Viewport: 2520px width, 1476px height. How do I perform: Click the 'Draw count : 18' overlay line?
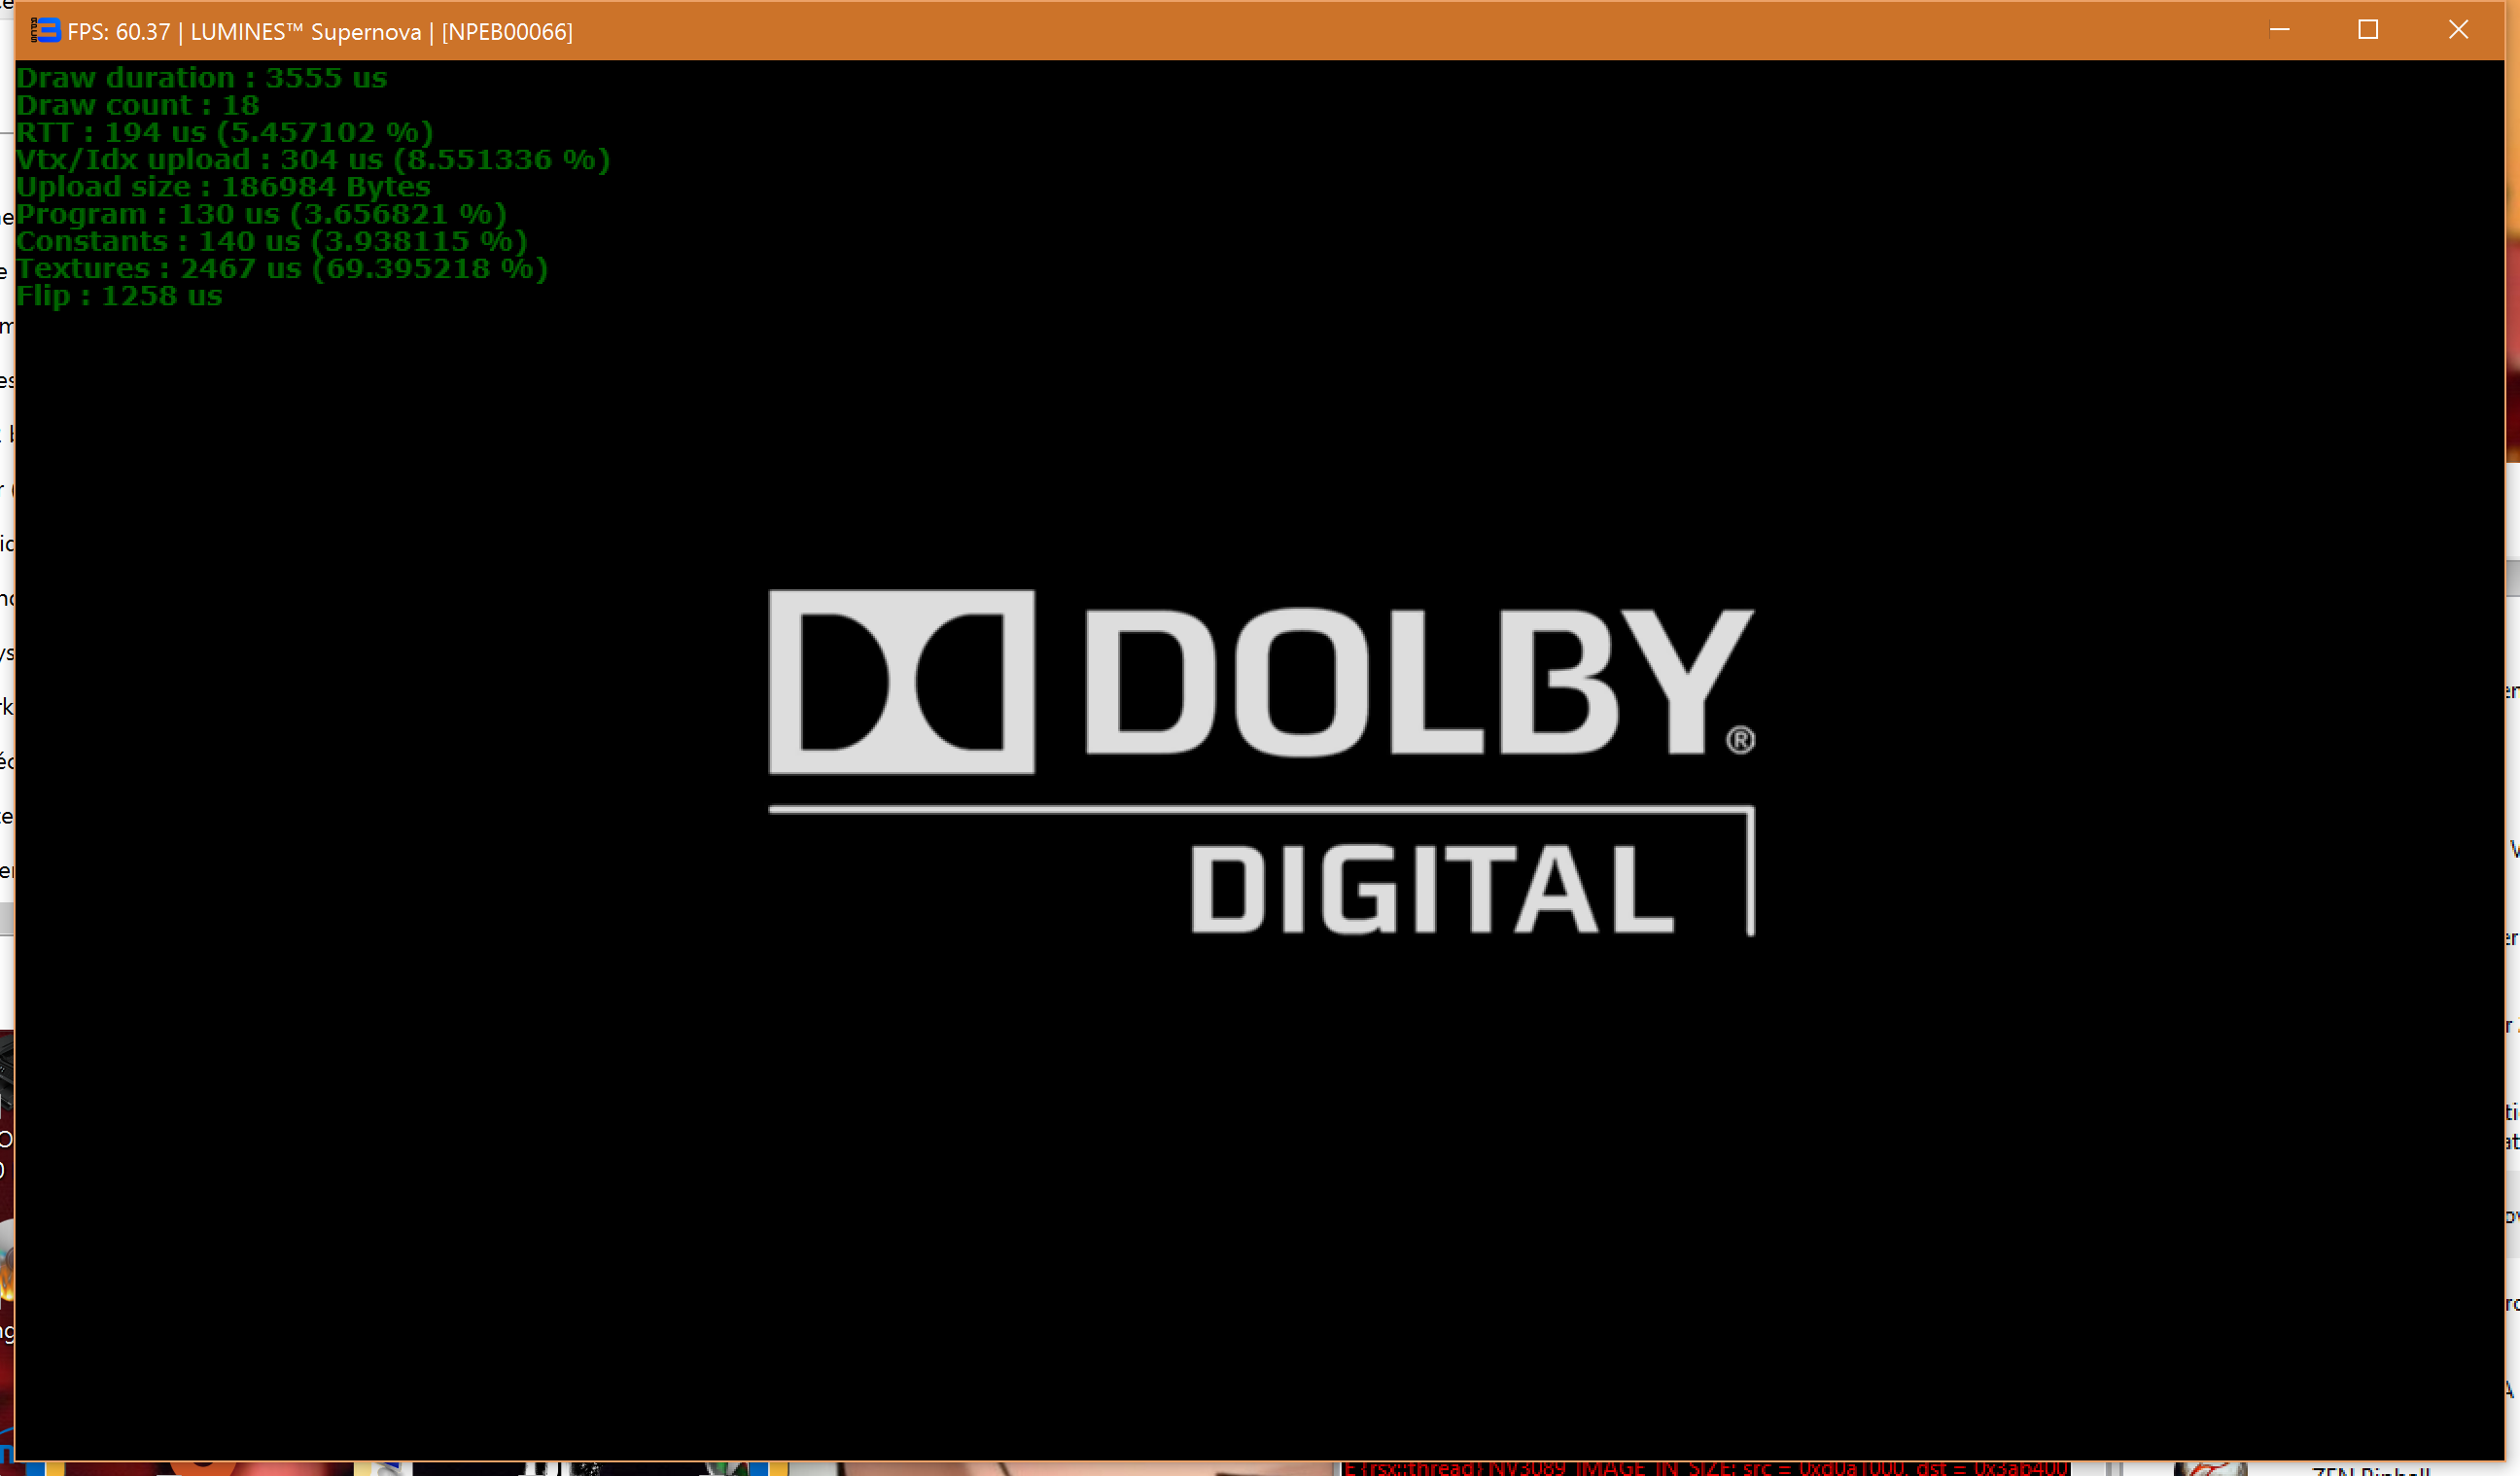[137, 105]
